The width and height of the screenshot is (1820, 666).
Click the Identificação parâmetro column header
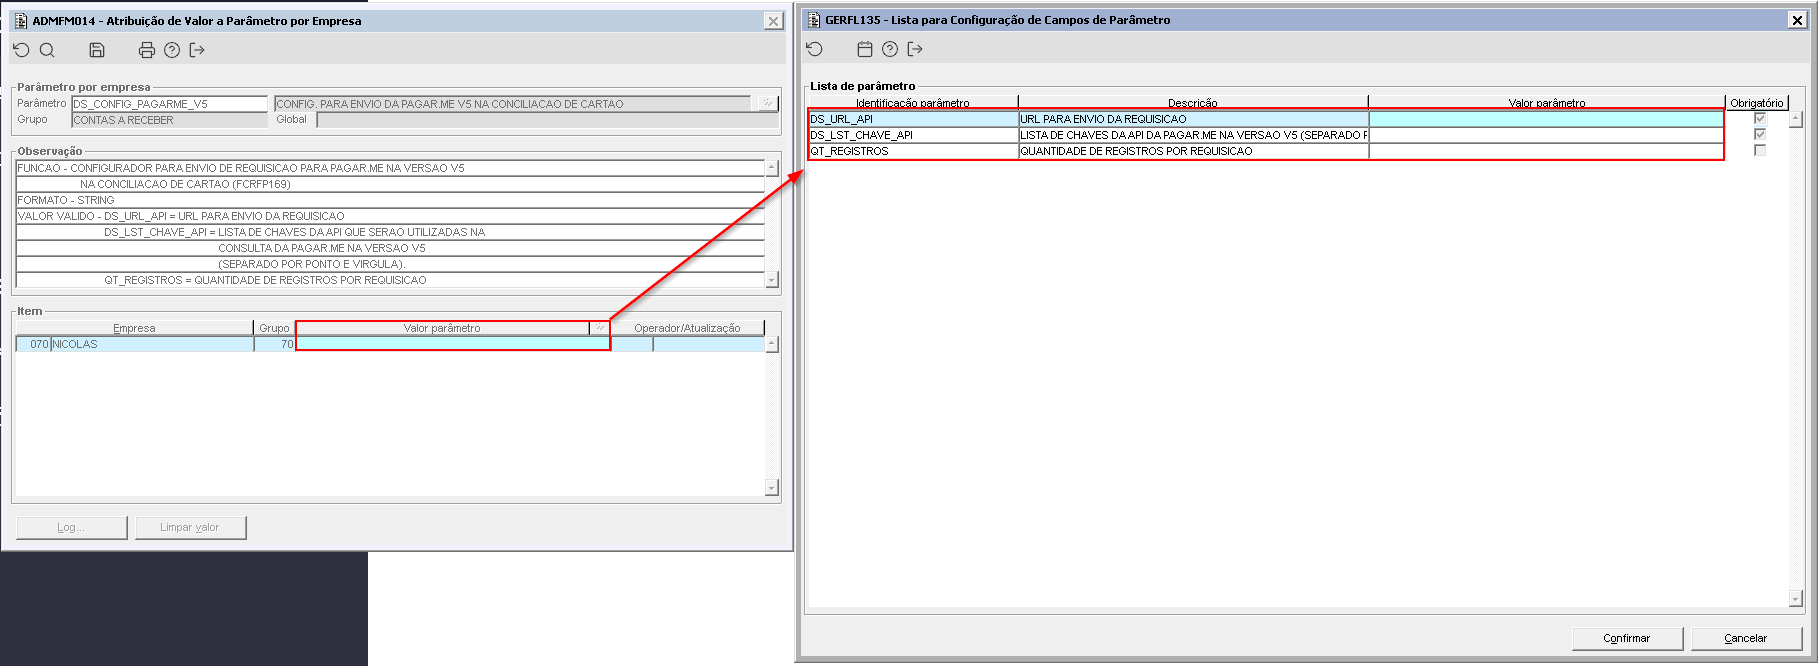(913, 103)
